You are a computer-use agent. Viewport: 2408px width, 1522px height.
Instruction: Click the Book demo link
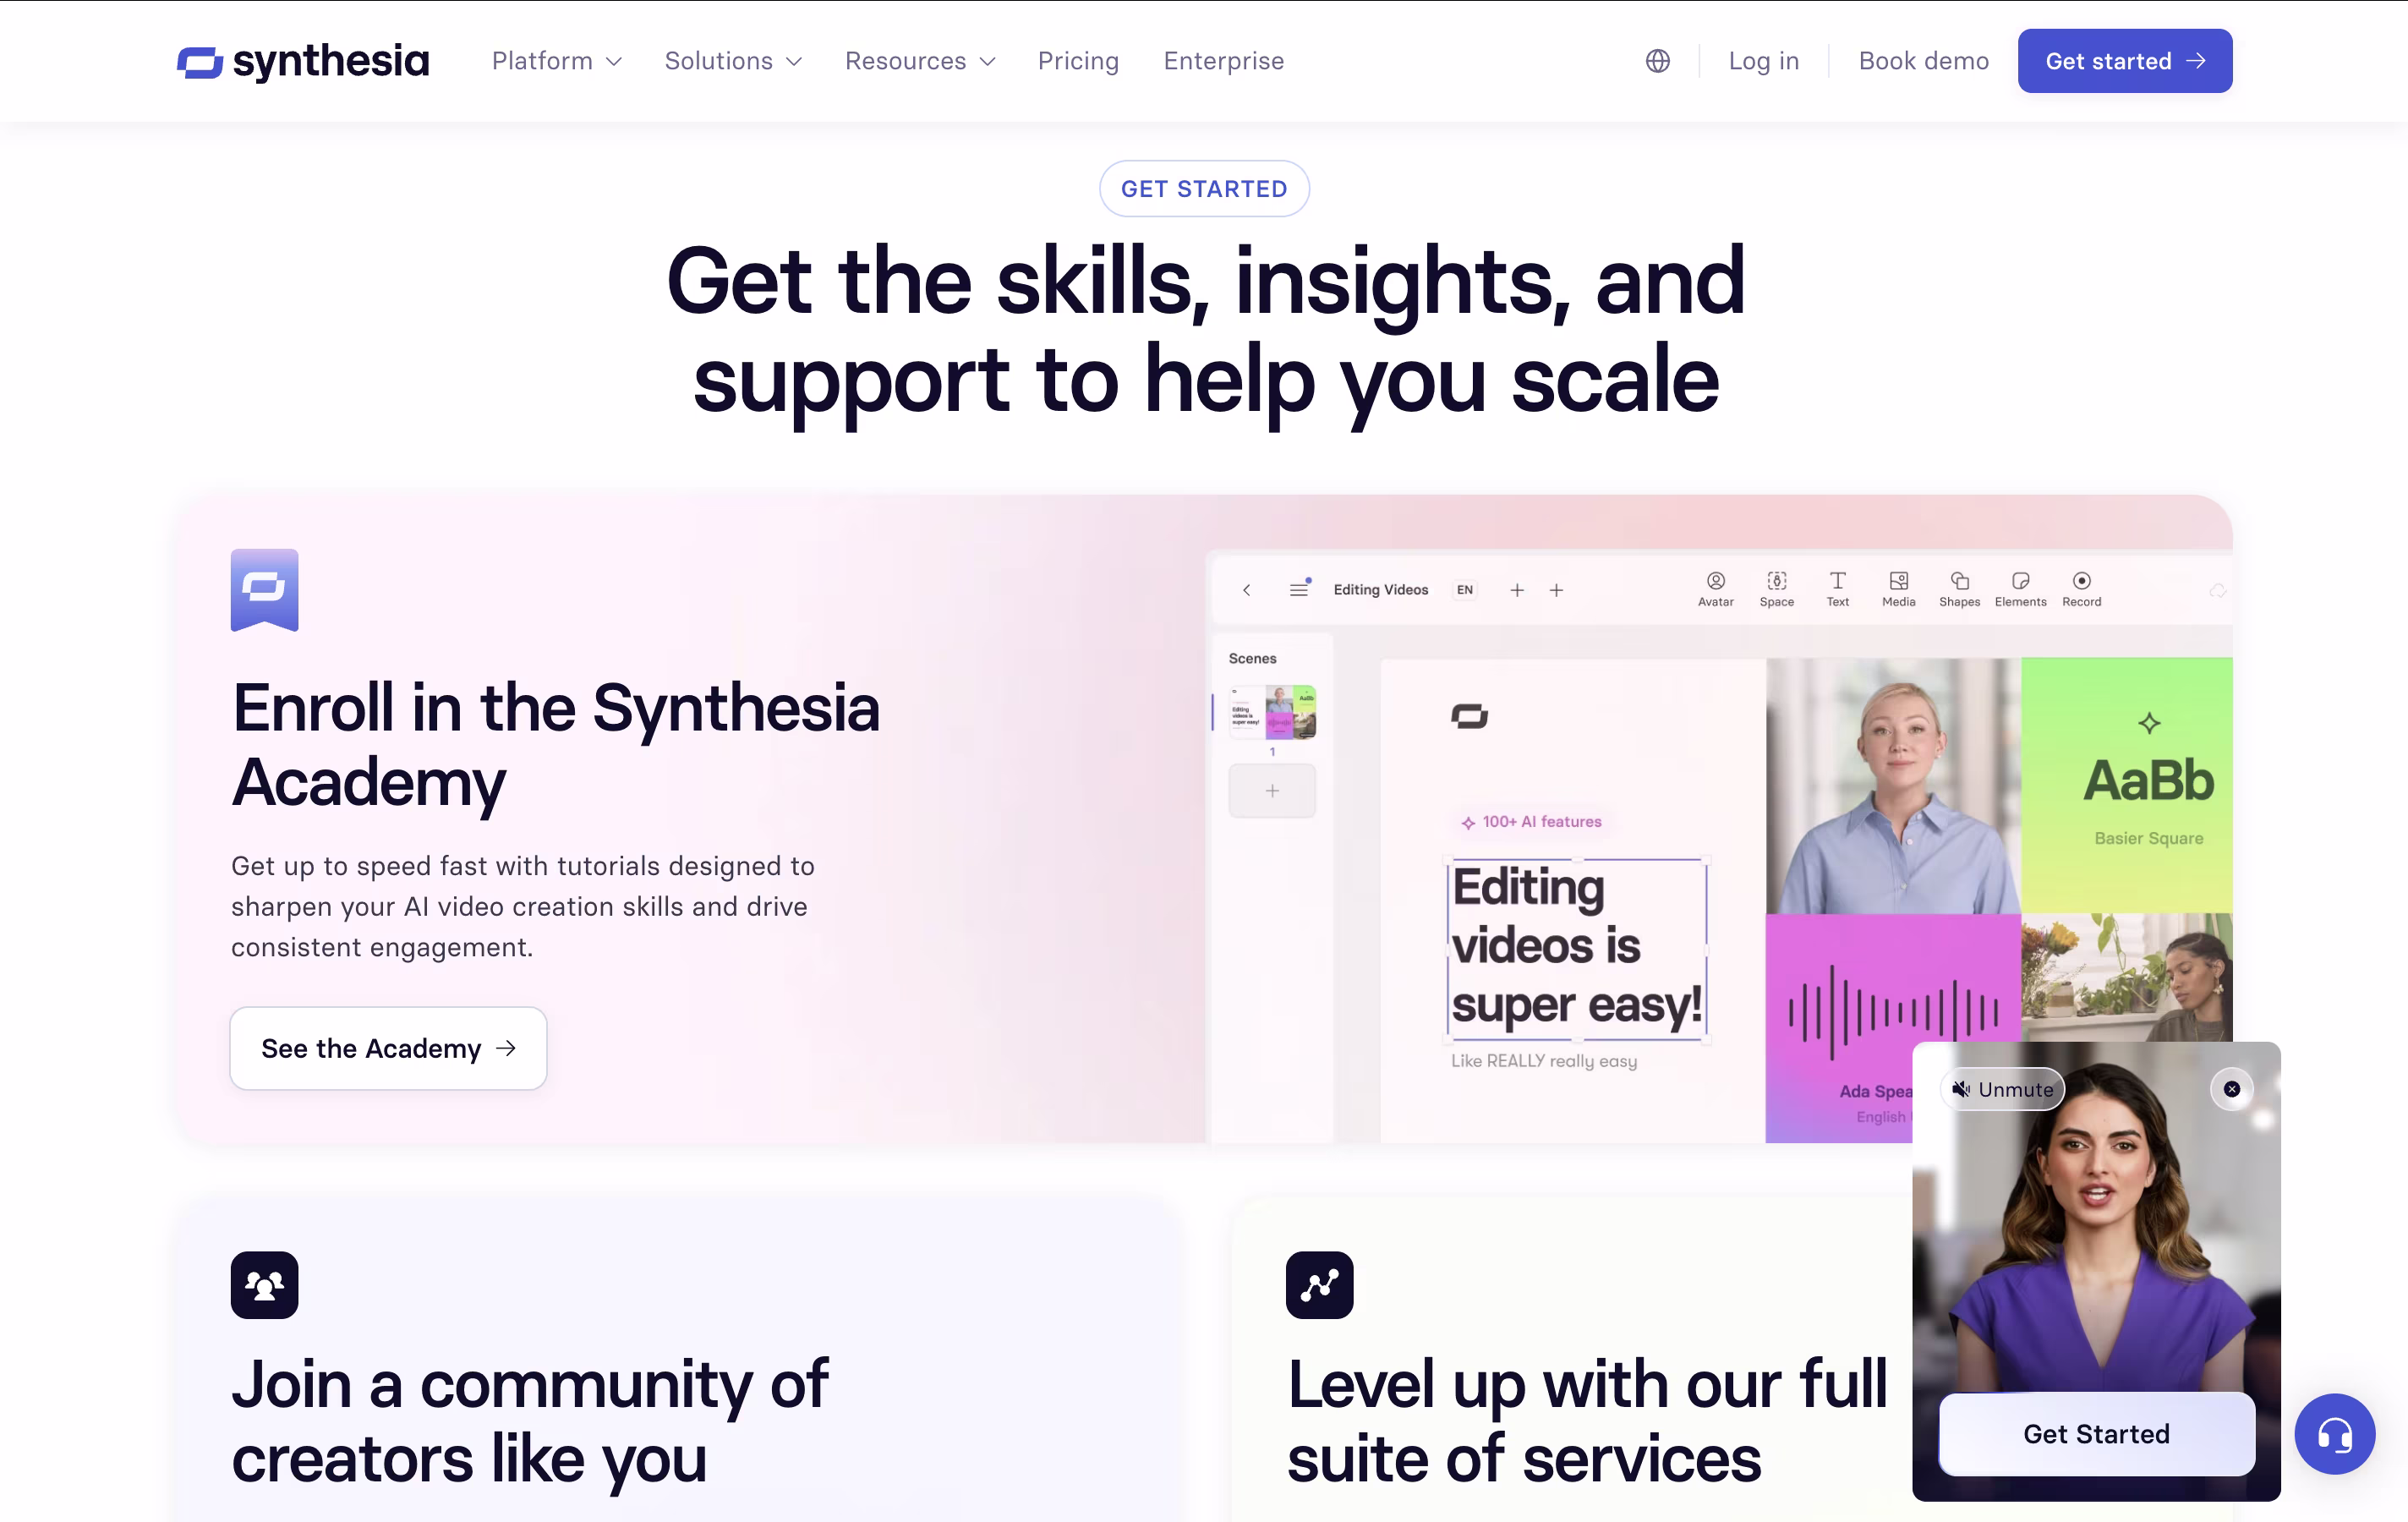(x=1923, y=61)
